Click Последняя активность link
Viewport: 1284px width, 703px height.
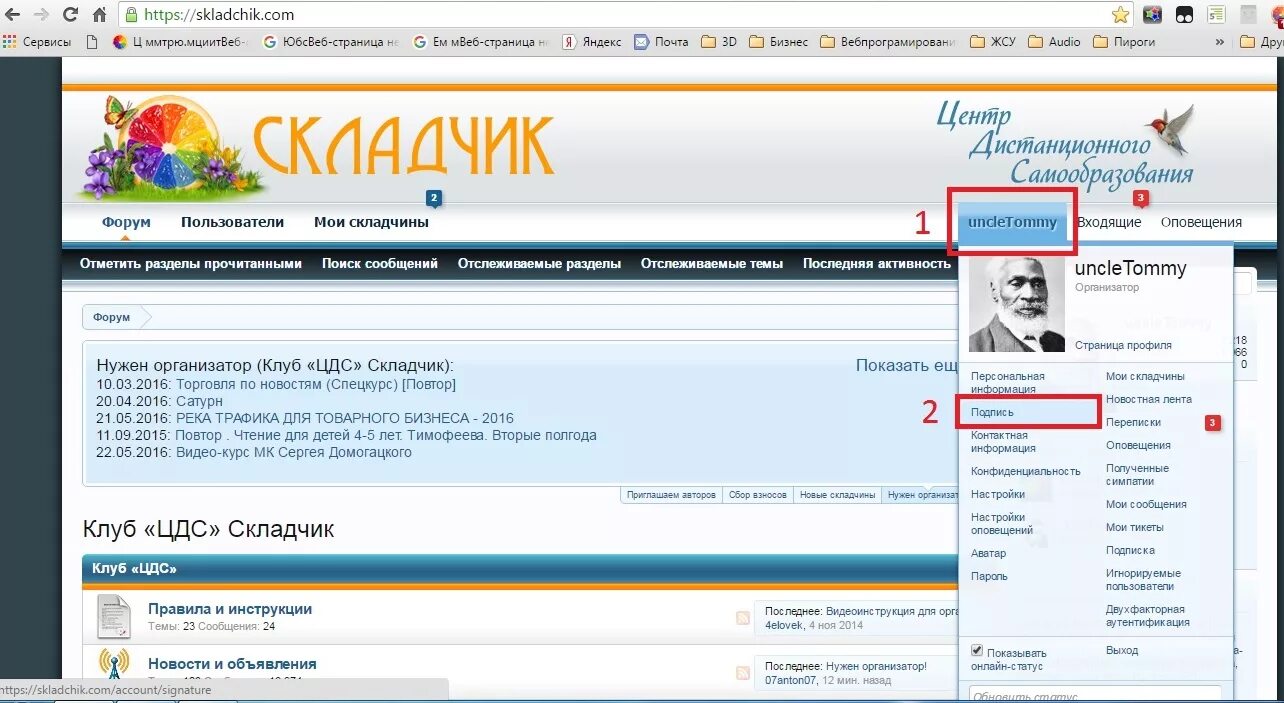click(x=876, y=264)
